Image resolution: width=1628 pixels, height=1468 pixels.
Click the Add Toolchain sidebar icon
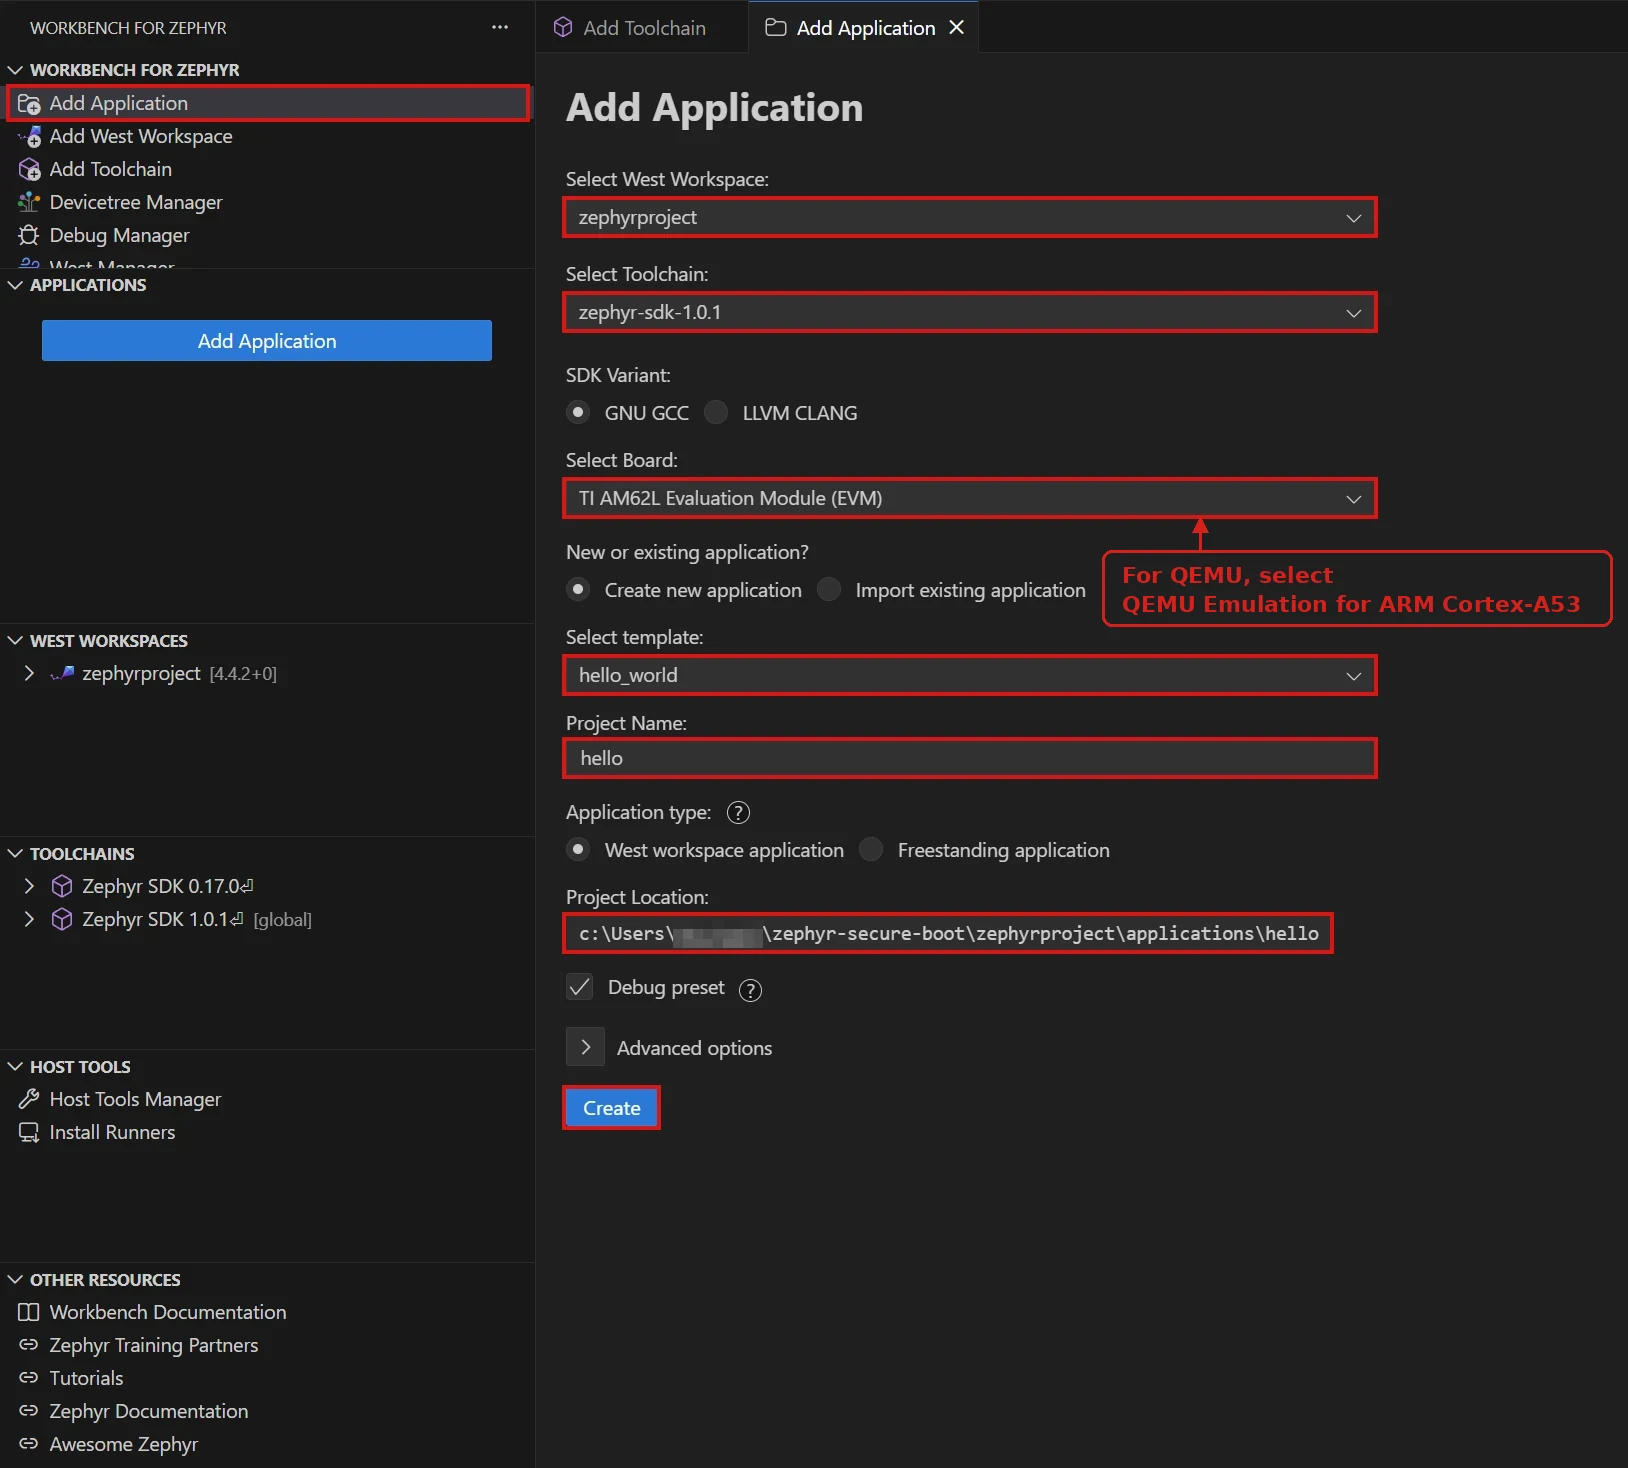[29, 170]
